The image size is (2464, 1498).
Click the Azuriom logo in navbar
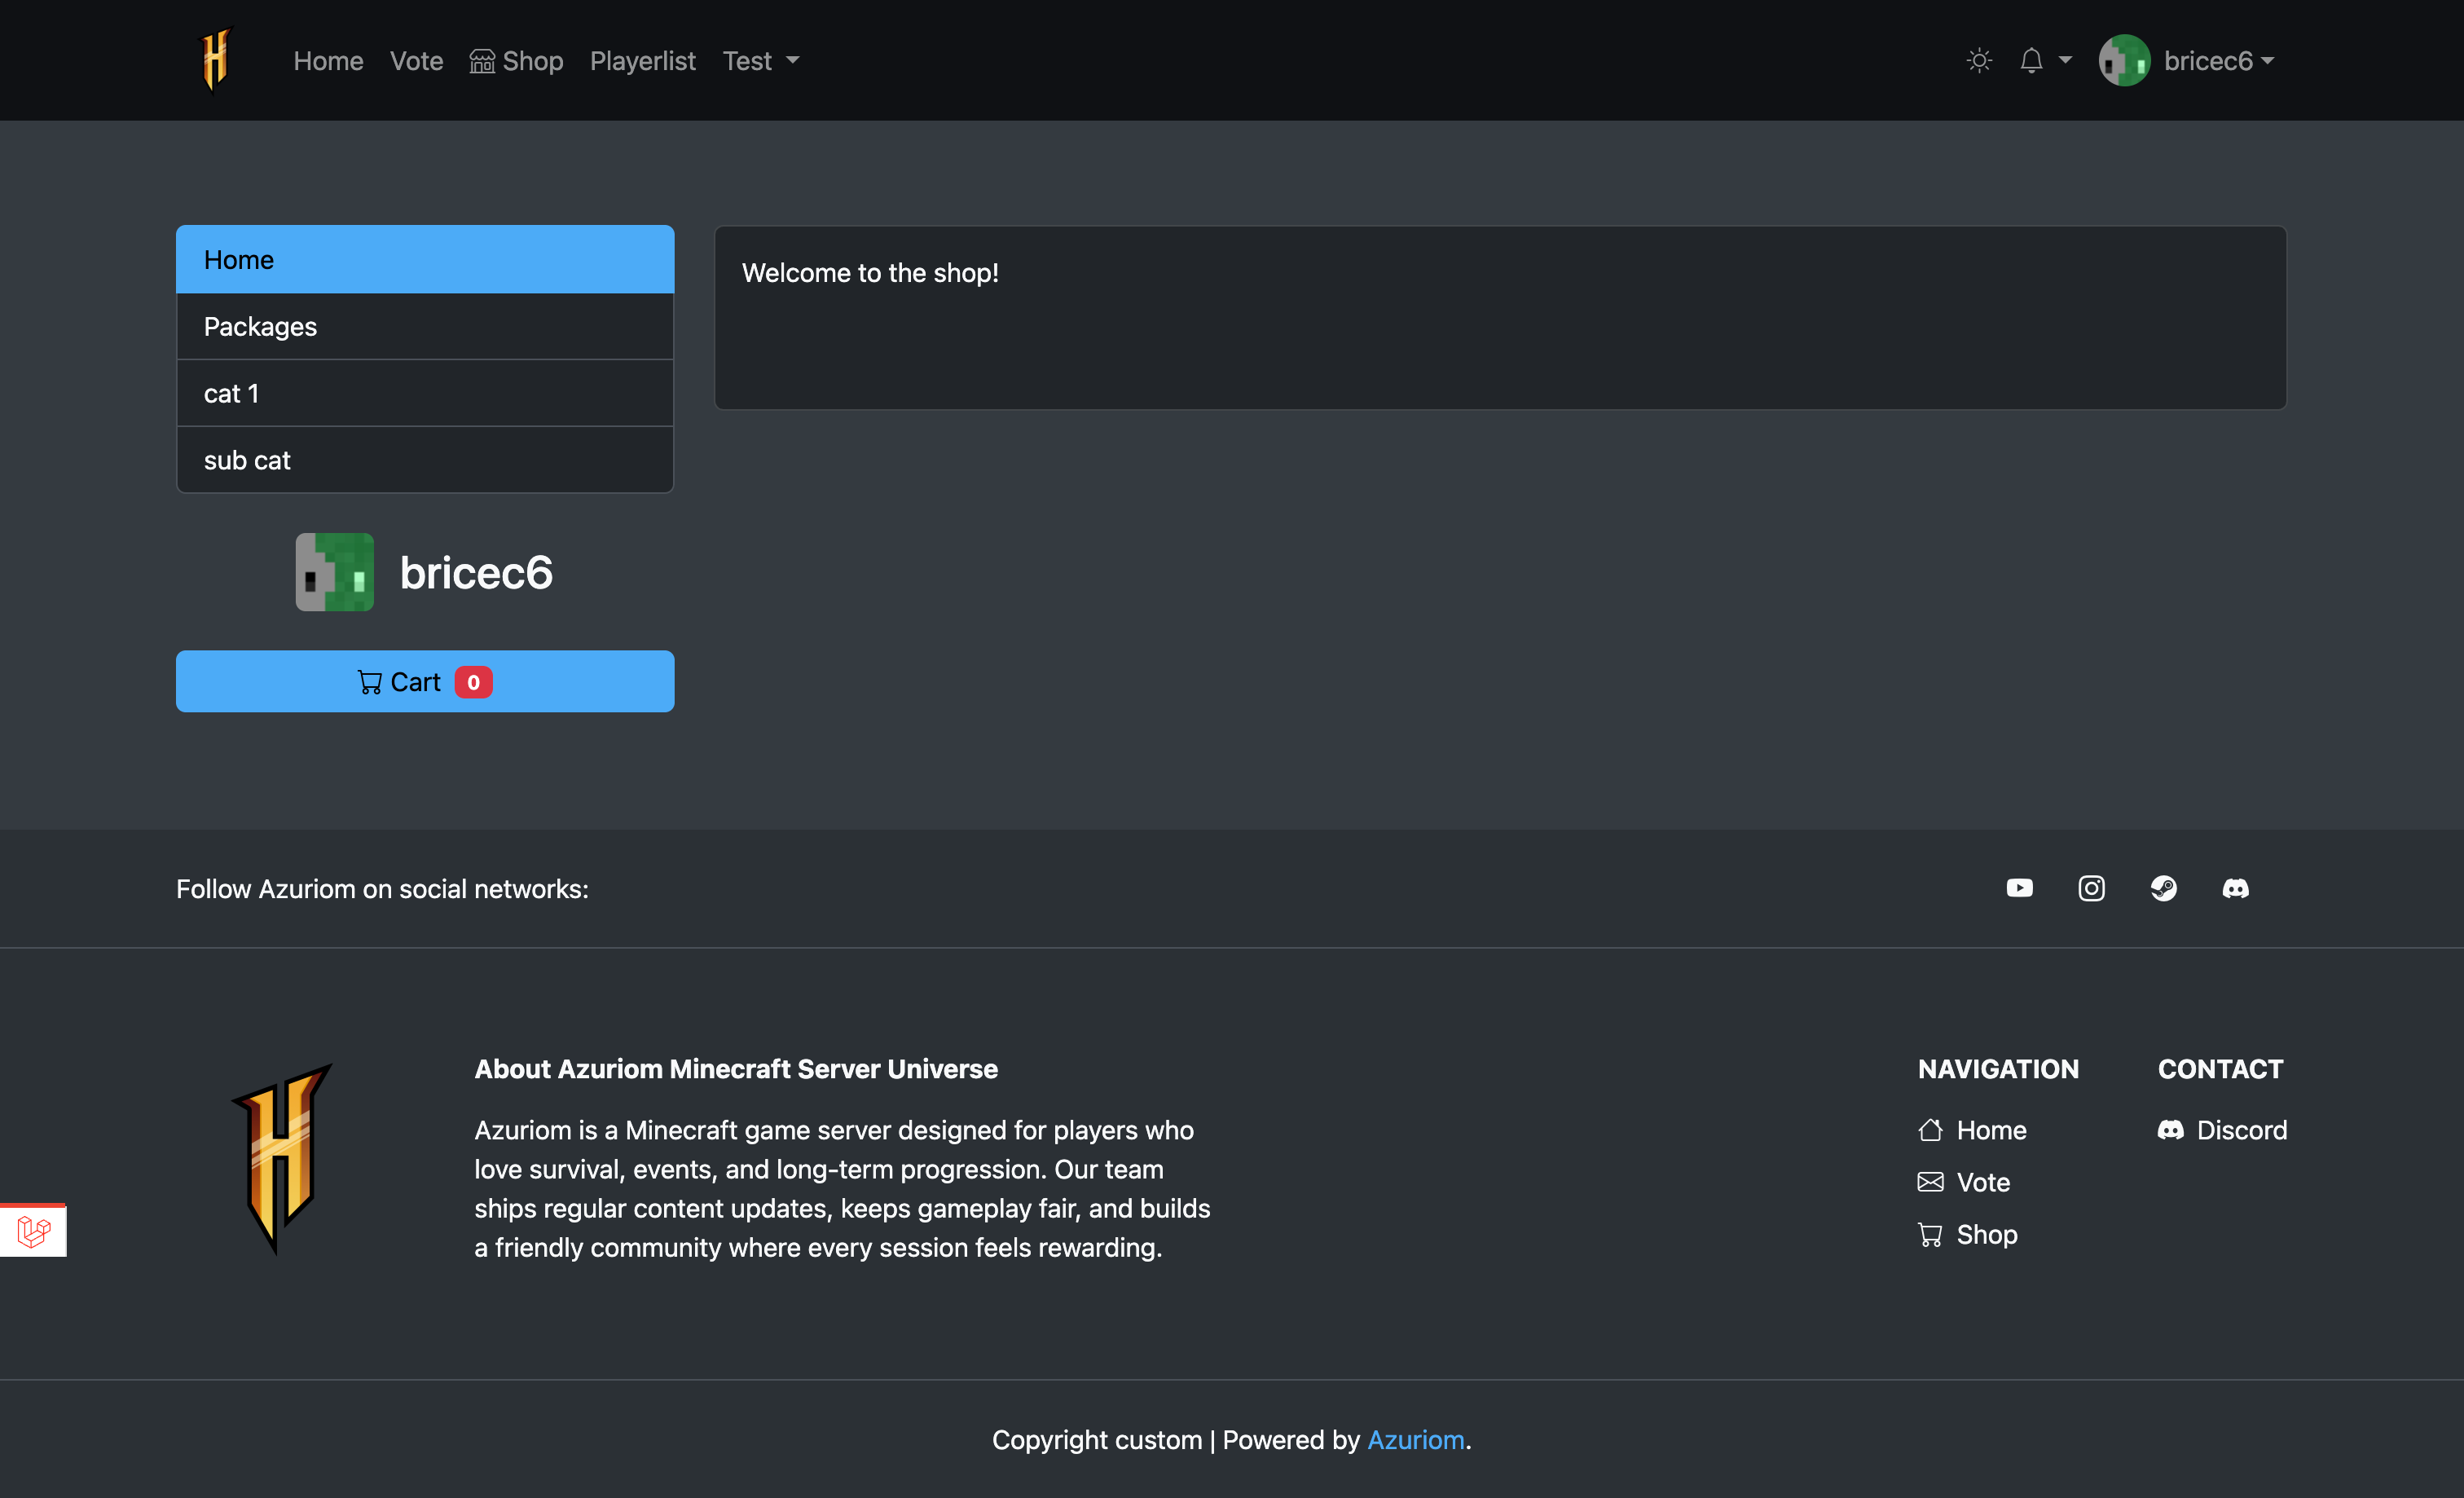click(x=216, y=60)
